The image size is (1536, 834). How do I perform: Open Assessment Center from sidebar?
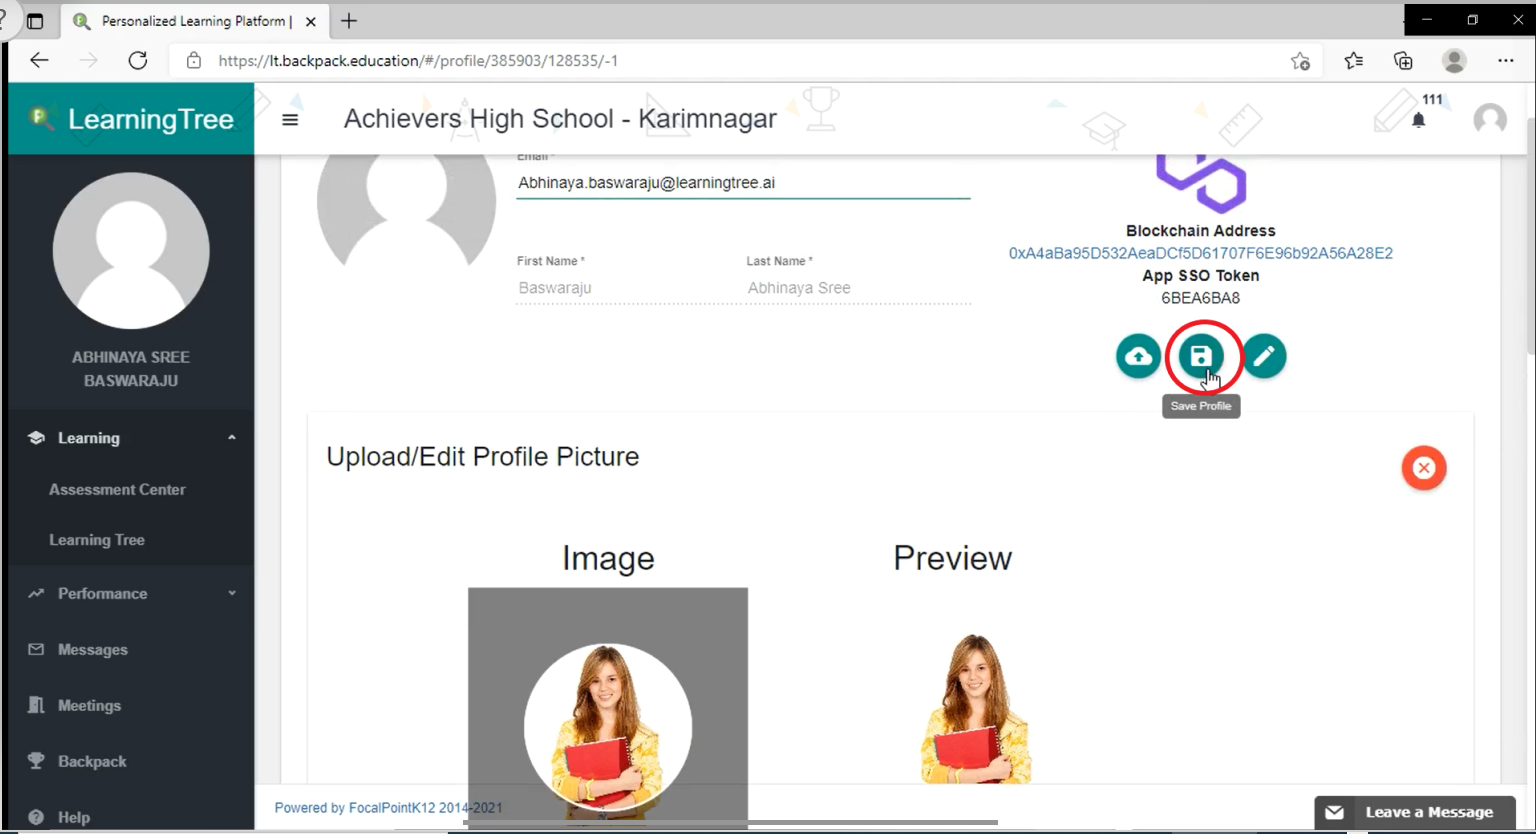coord(117,490)
